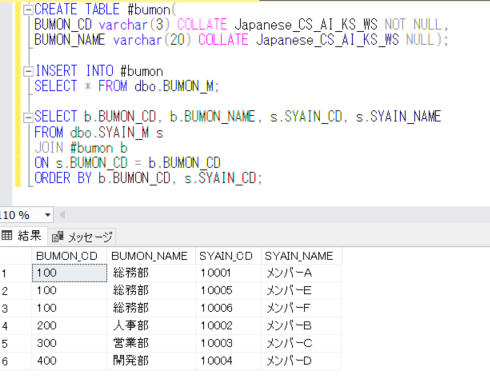Select result row number 4
Viewport: 490px width, 376px height.
(x=16, y=326)
